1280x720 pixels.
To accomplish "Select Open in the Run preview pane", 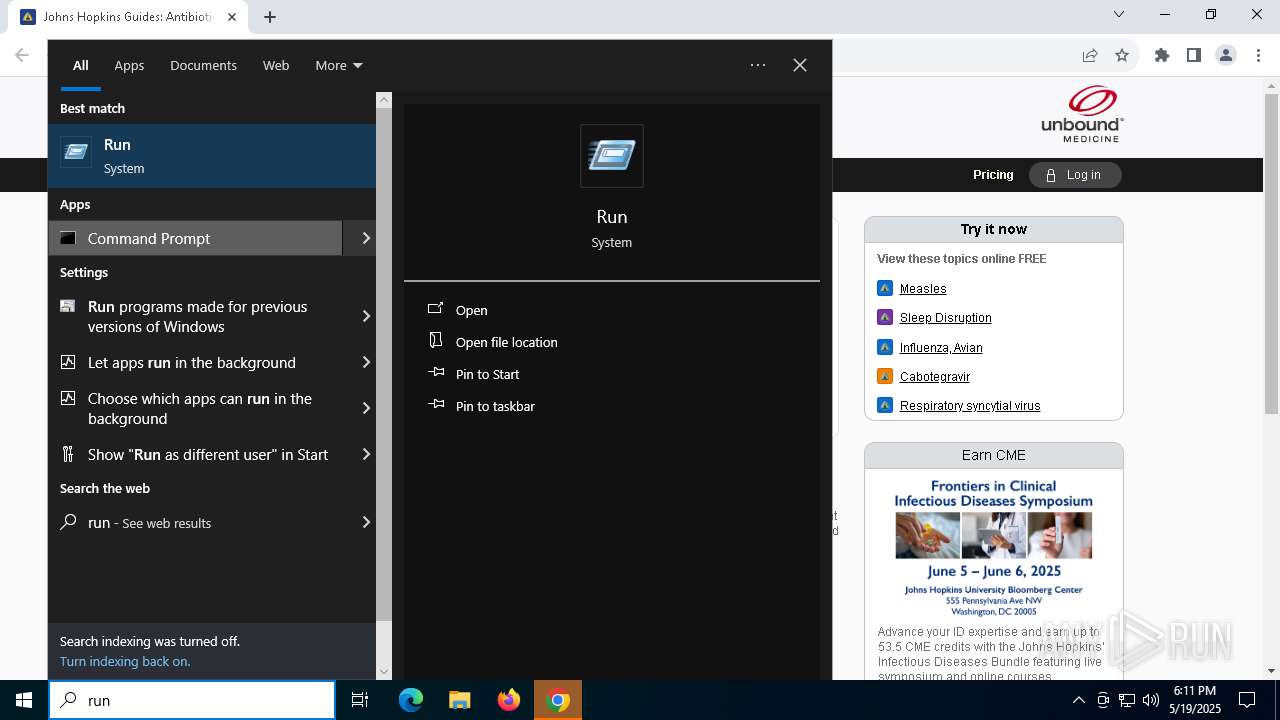I will click(471, 310).
